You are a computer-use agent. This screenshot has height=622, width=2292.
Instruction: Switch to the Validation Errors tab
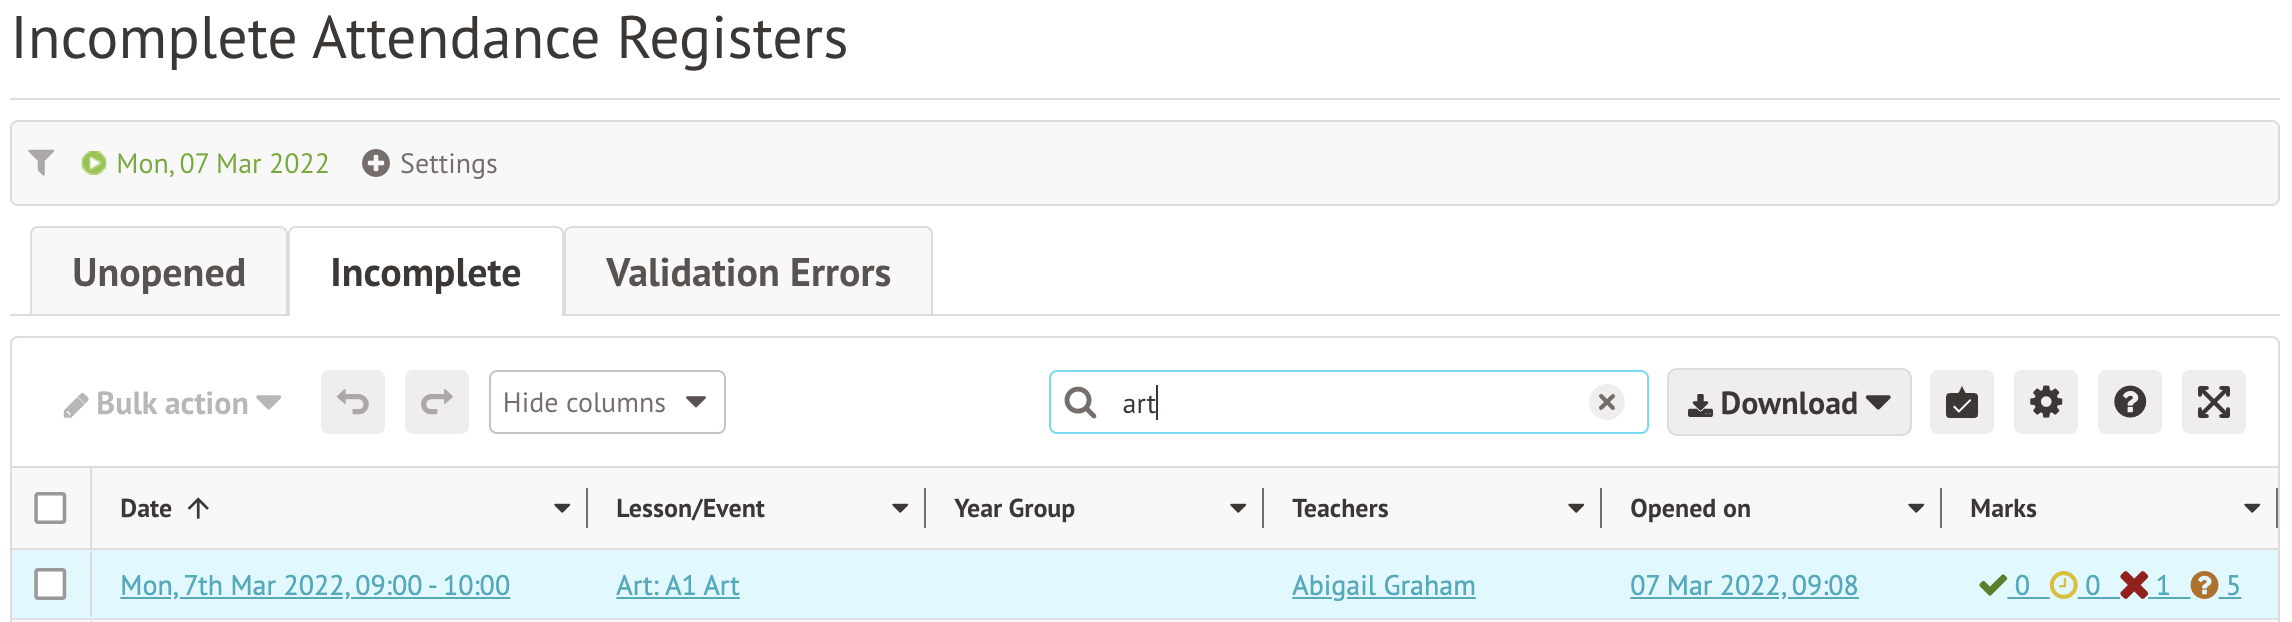[x=748, y=273]
